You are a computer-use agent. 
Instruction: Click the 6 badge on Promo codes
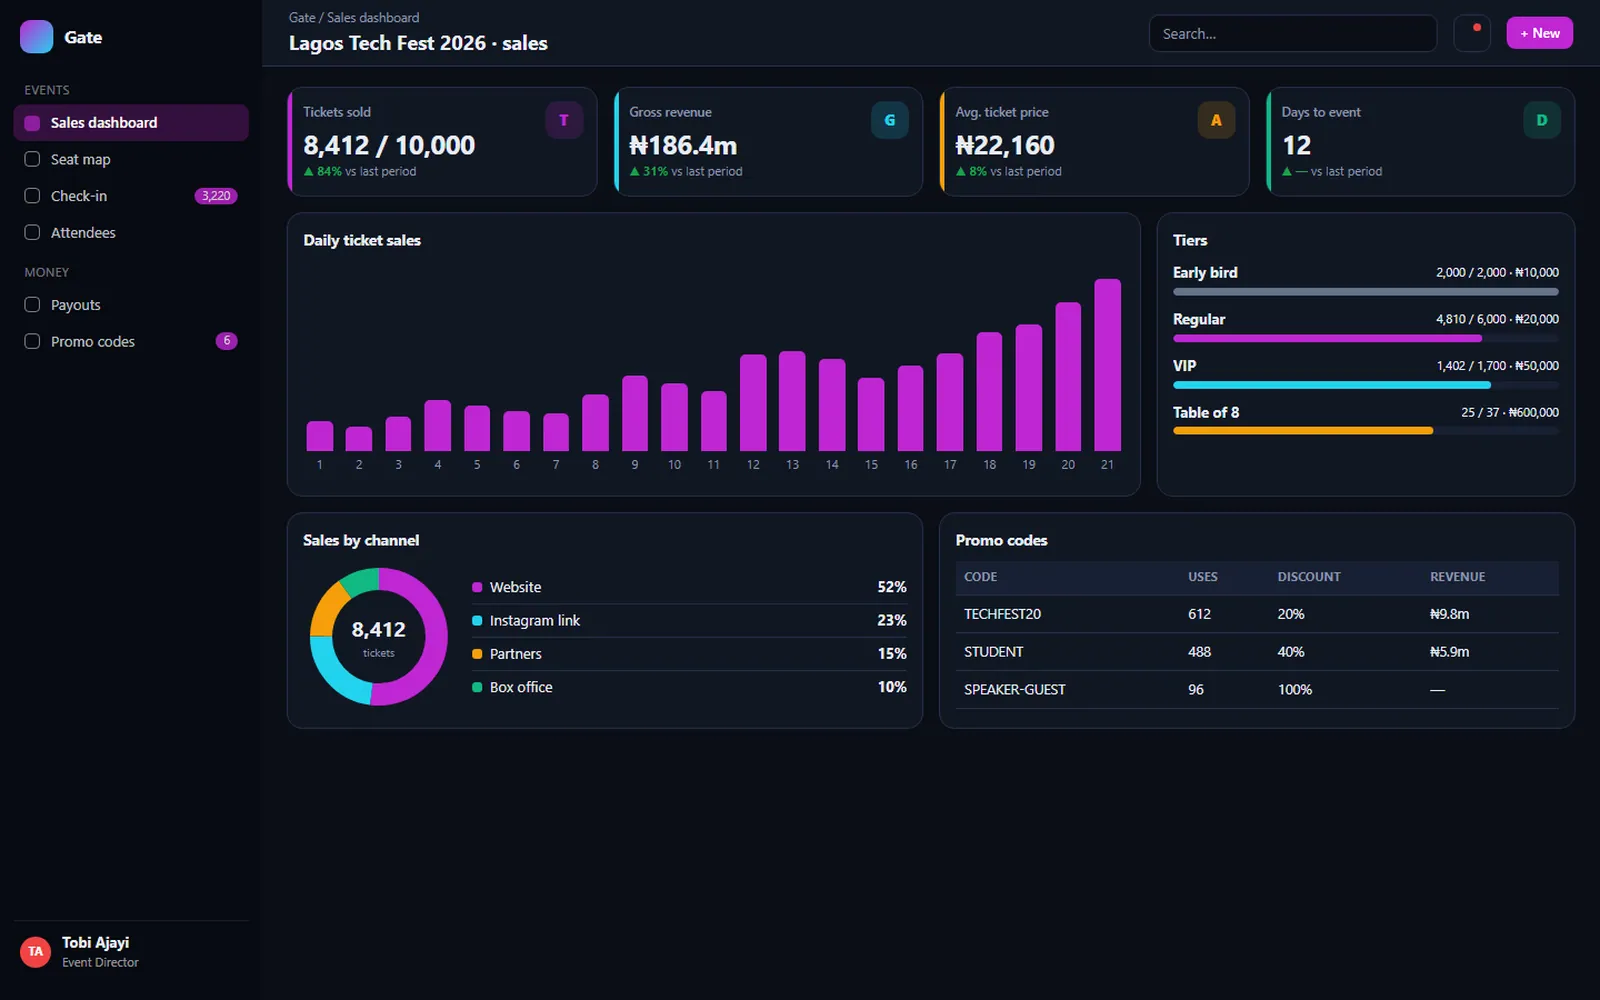point(227,341)
